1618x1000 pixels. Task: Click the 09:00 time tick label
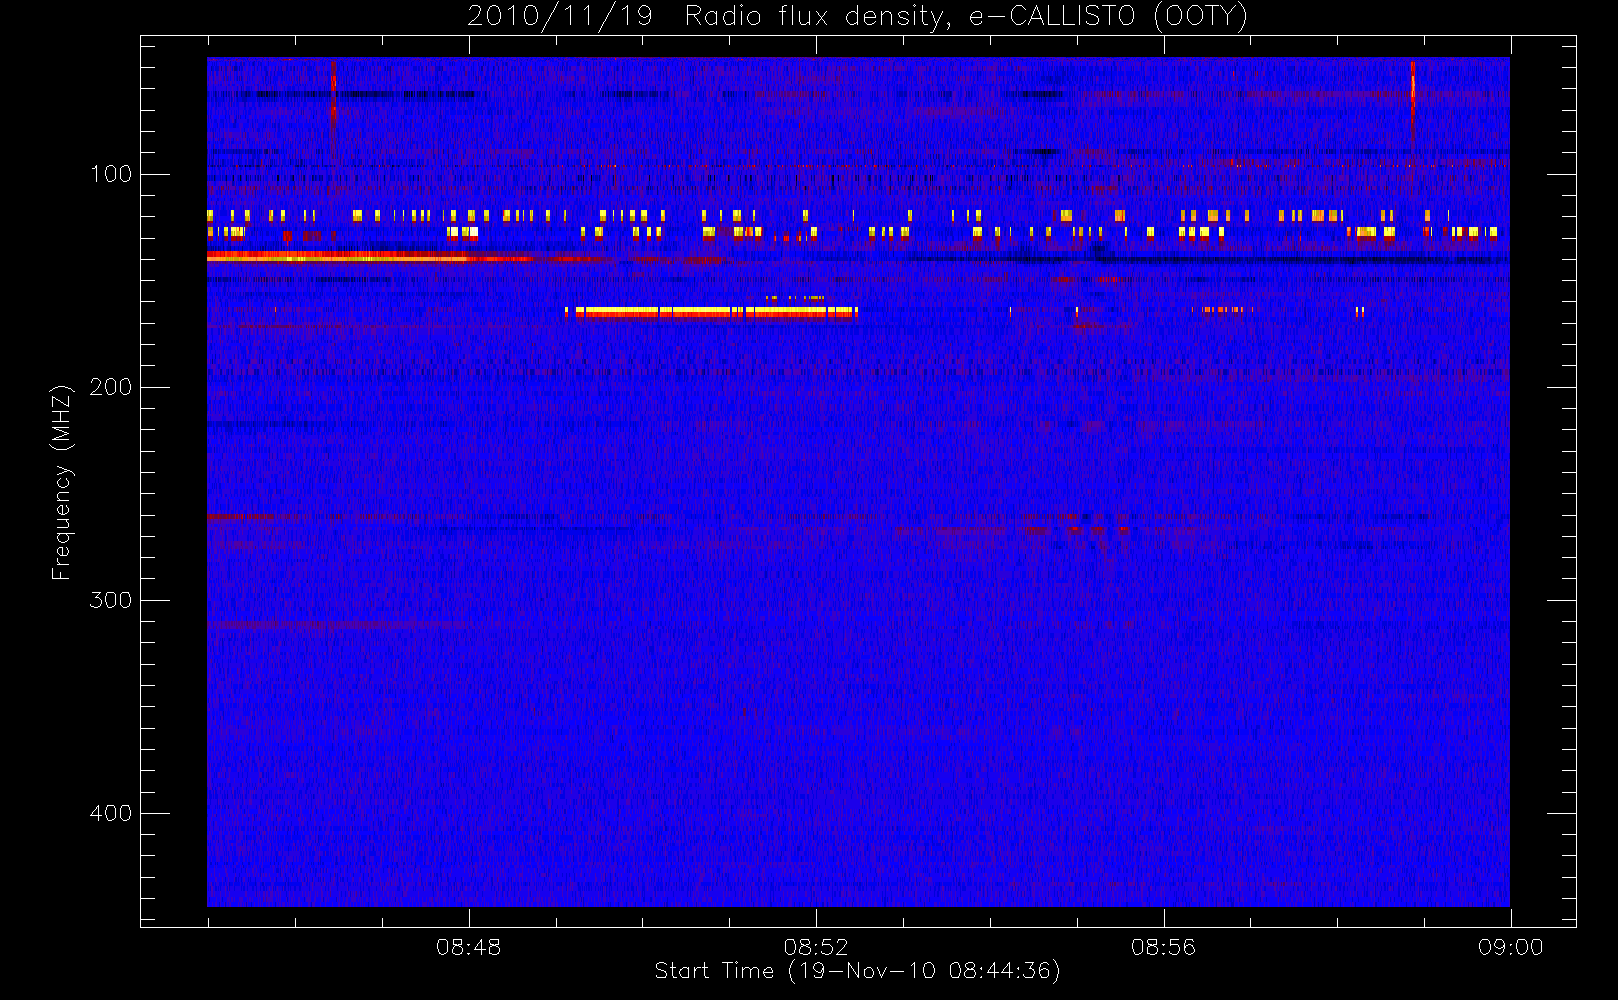point(1510,947)
